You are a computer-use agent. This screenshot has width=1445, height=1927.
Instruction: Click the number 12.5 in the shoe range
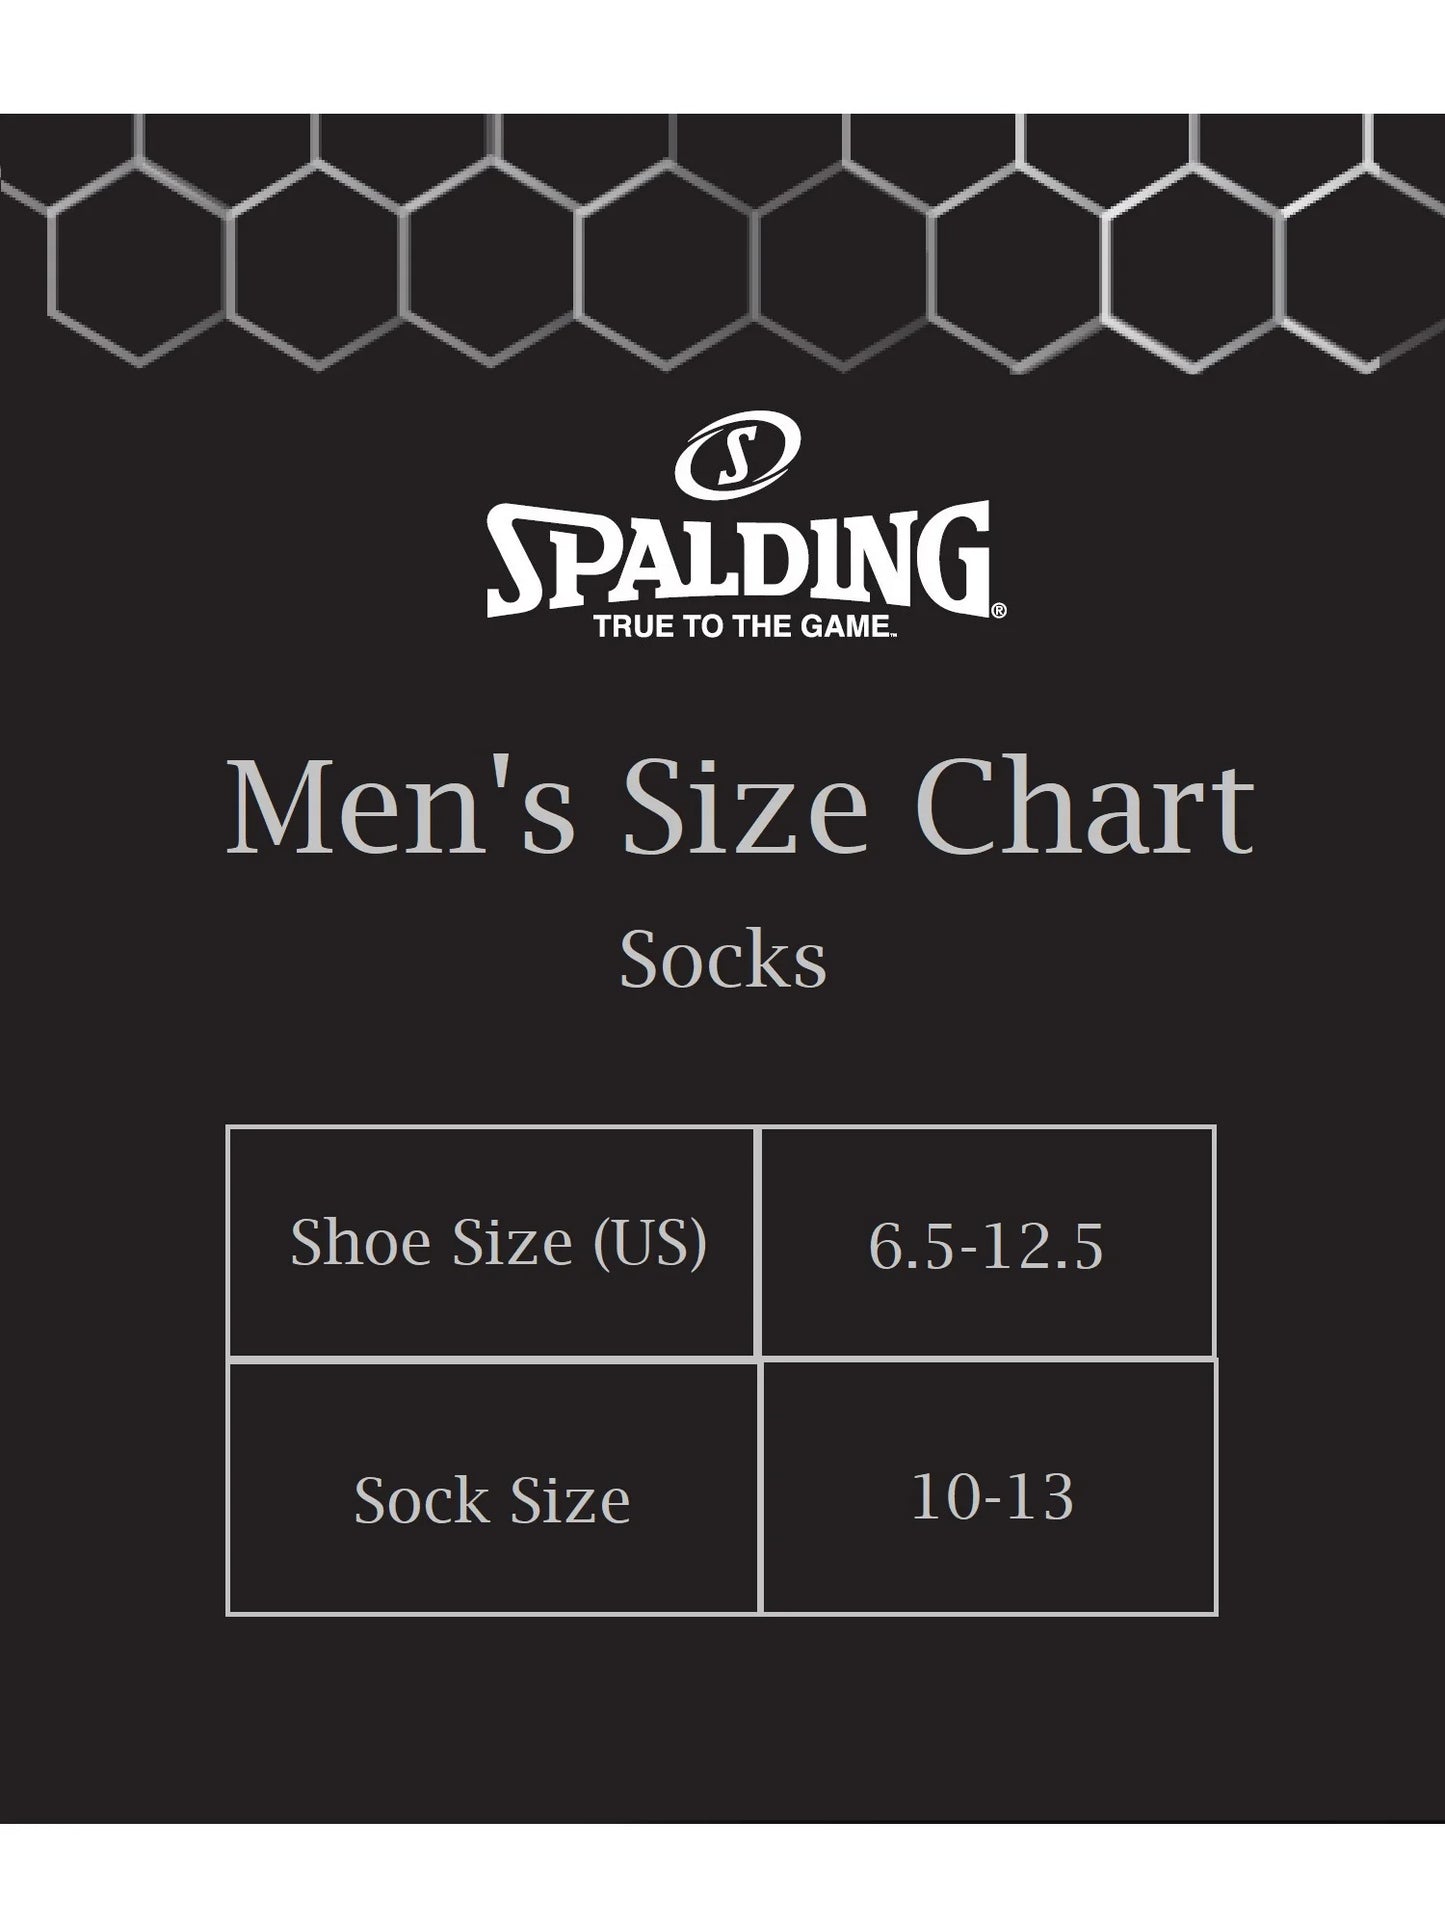[x=1043, y=1246]
